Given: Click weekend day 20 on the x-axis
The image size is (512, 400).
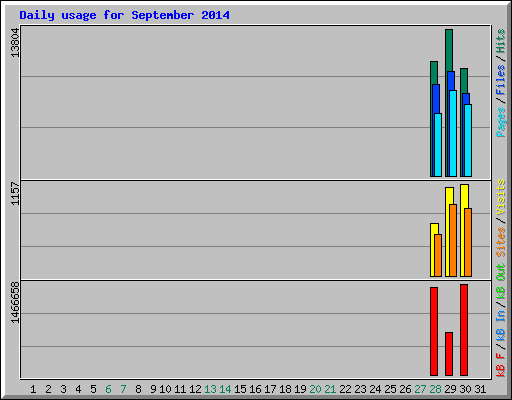Looking at the screenshot, I should [315, 389].
